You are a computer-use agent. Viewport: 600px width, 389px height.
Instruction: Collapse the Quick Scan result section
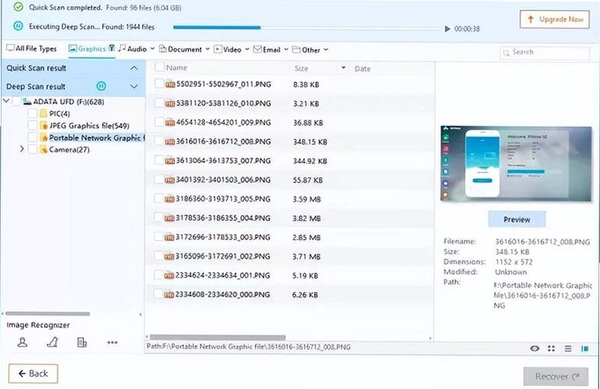coord(134,68)
